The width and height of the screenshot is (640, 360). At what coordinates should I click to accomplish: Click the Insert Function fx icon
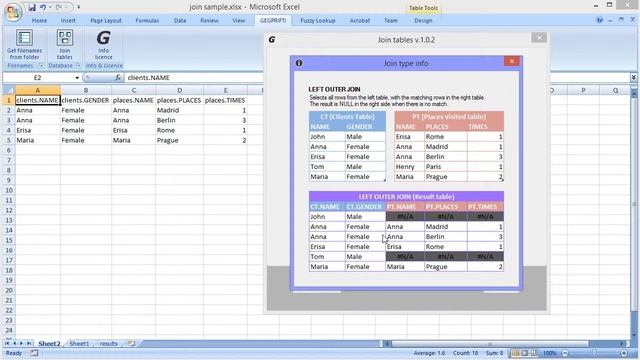(x=118, y=78)
